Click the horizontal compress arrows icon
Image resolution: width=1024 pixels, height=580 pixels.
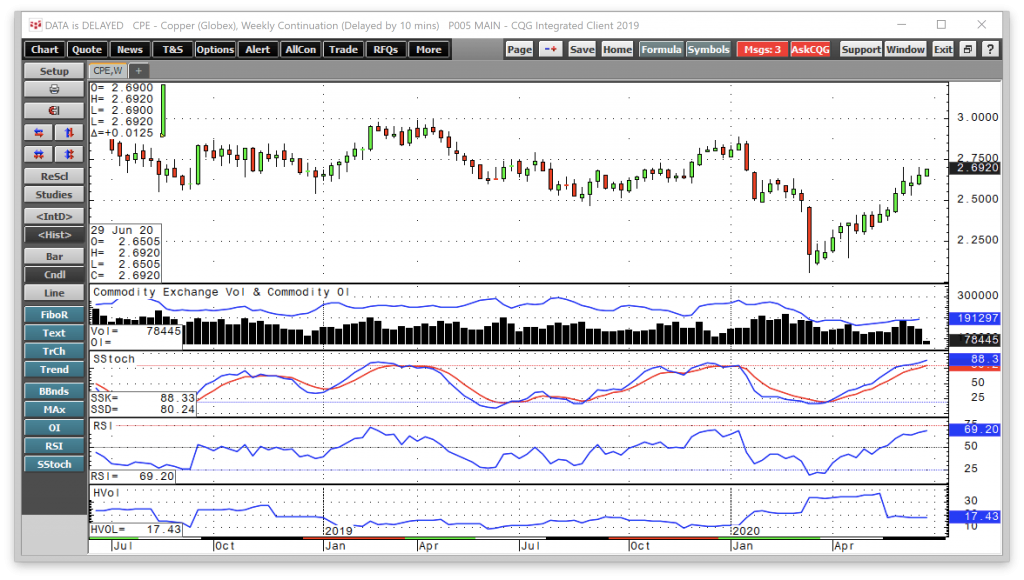point(40,153)
